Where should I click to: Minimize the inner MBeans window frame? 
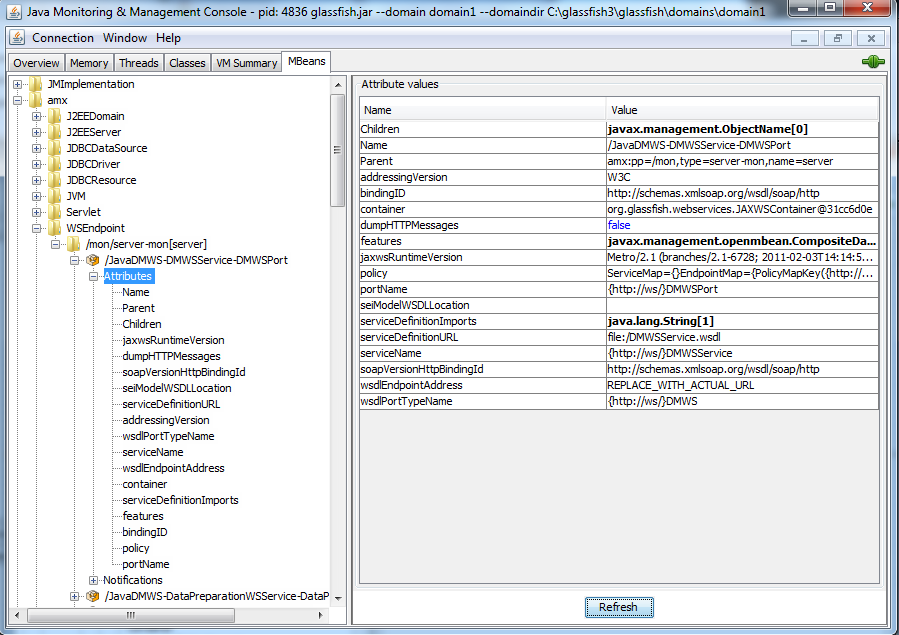click(804, 38)
